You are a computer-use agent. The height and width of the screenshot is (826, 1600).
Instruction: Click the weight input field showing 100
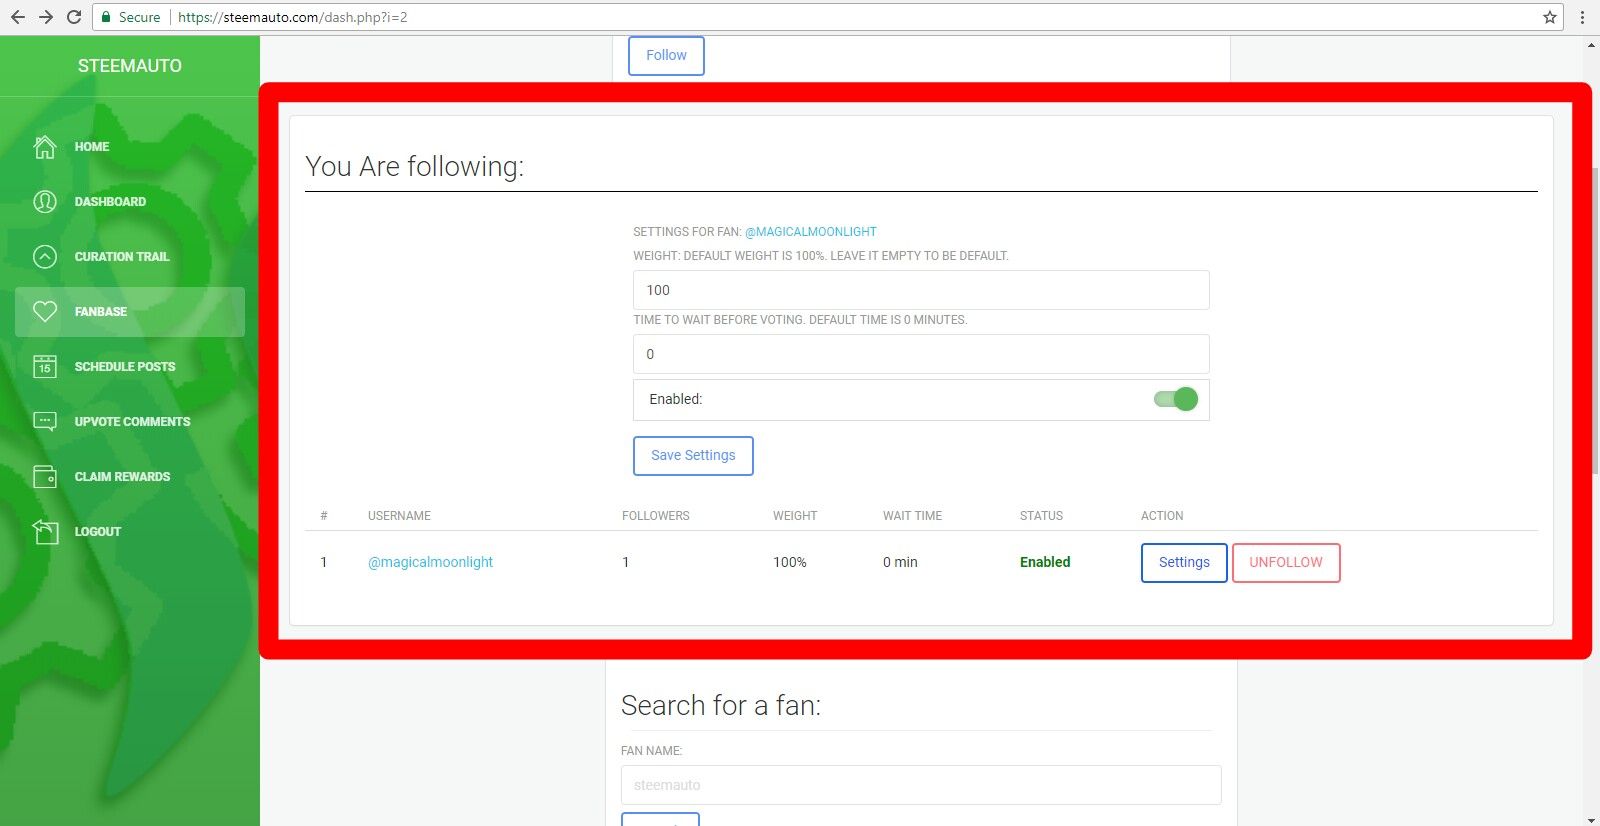[x=921, y=290]
